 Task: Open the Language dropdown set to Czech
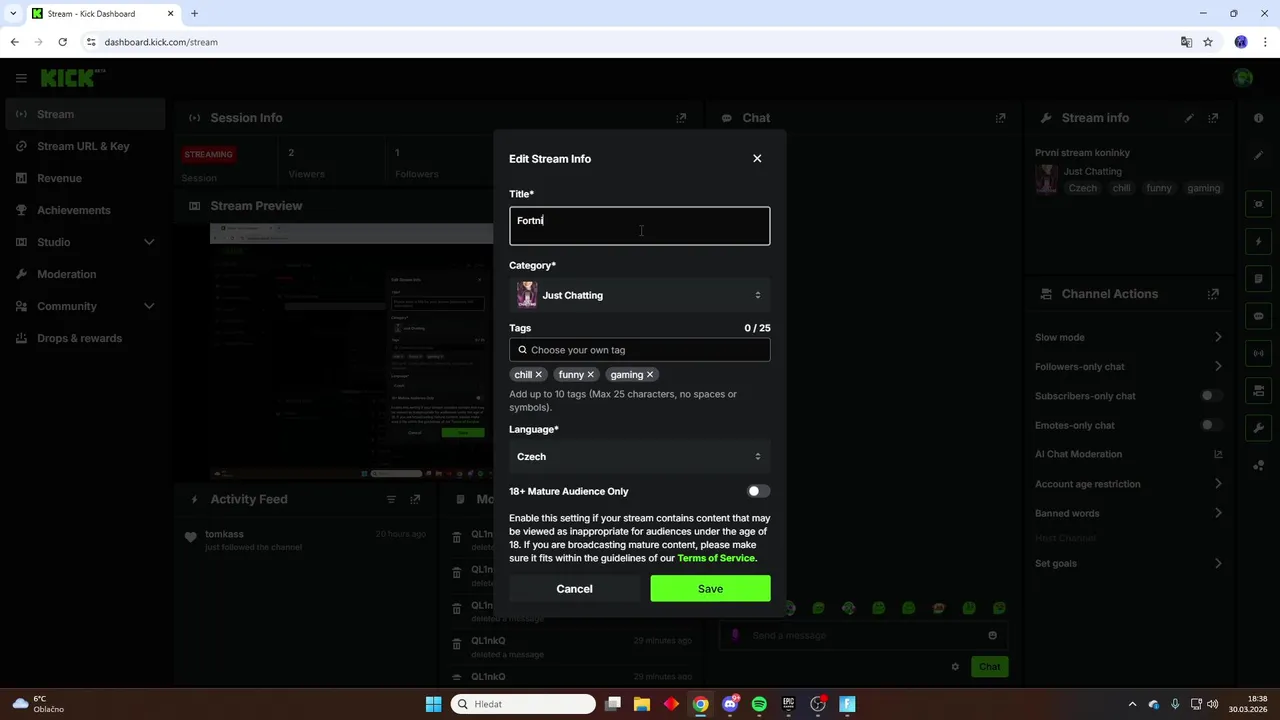pos(640,456)
